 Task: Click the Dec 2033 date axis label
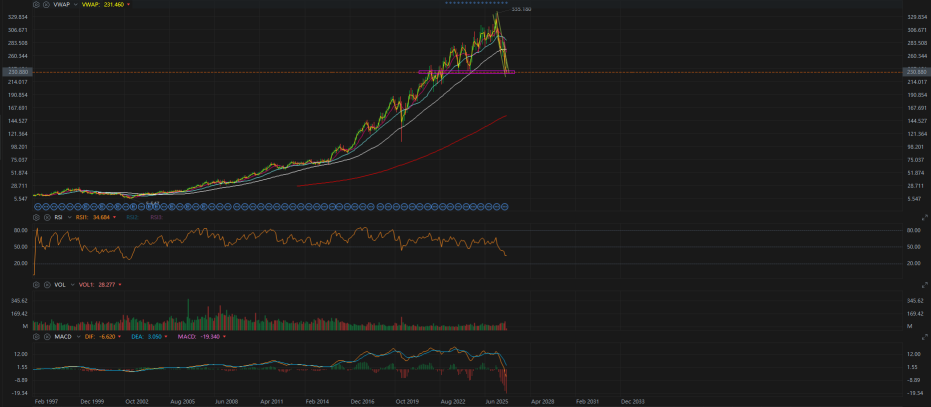point(632,402)
